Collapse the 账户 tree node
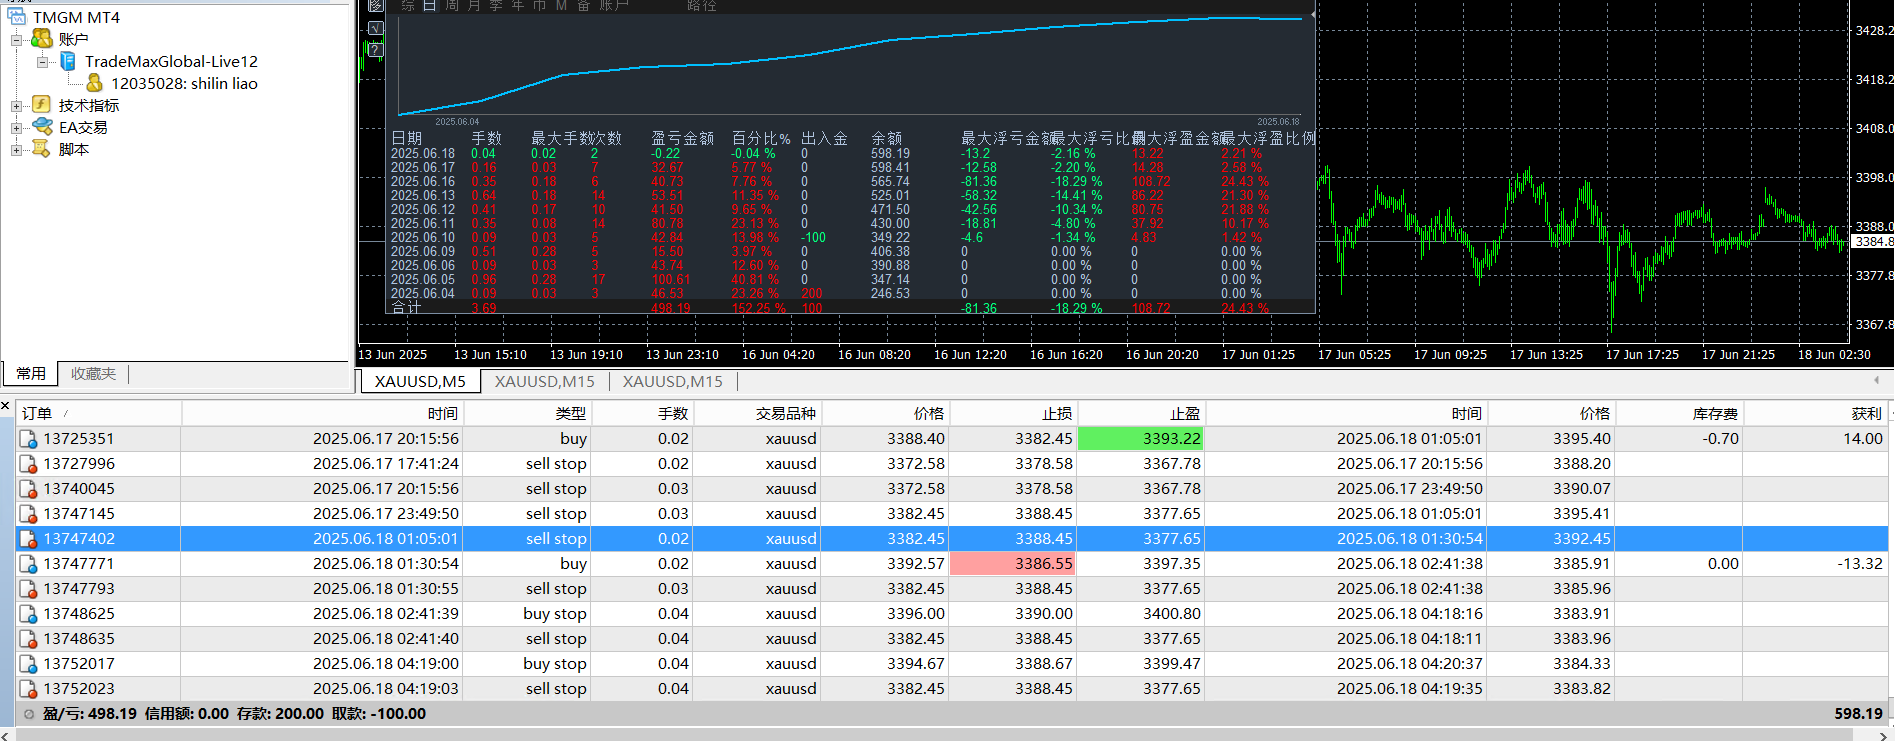1895x741 pixels. tap(17, 40)
